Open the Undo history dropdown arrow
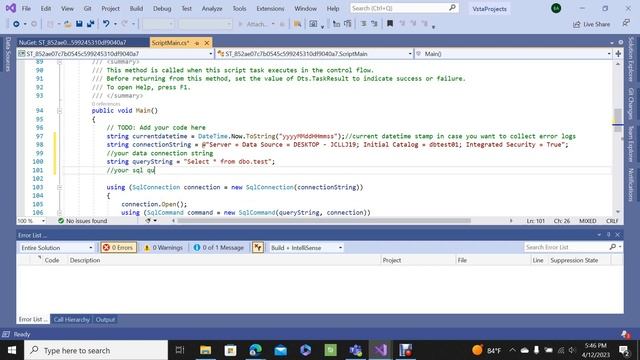640x360 pixels. pyautogui.click(x=115, y=24)
